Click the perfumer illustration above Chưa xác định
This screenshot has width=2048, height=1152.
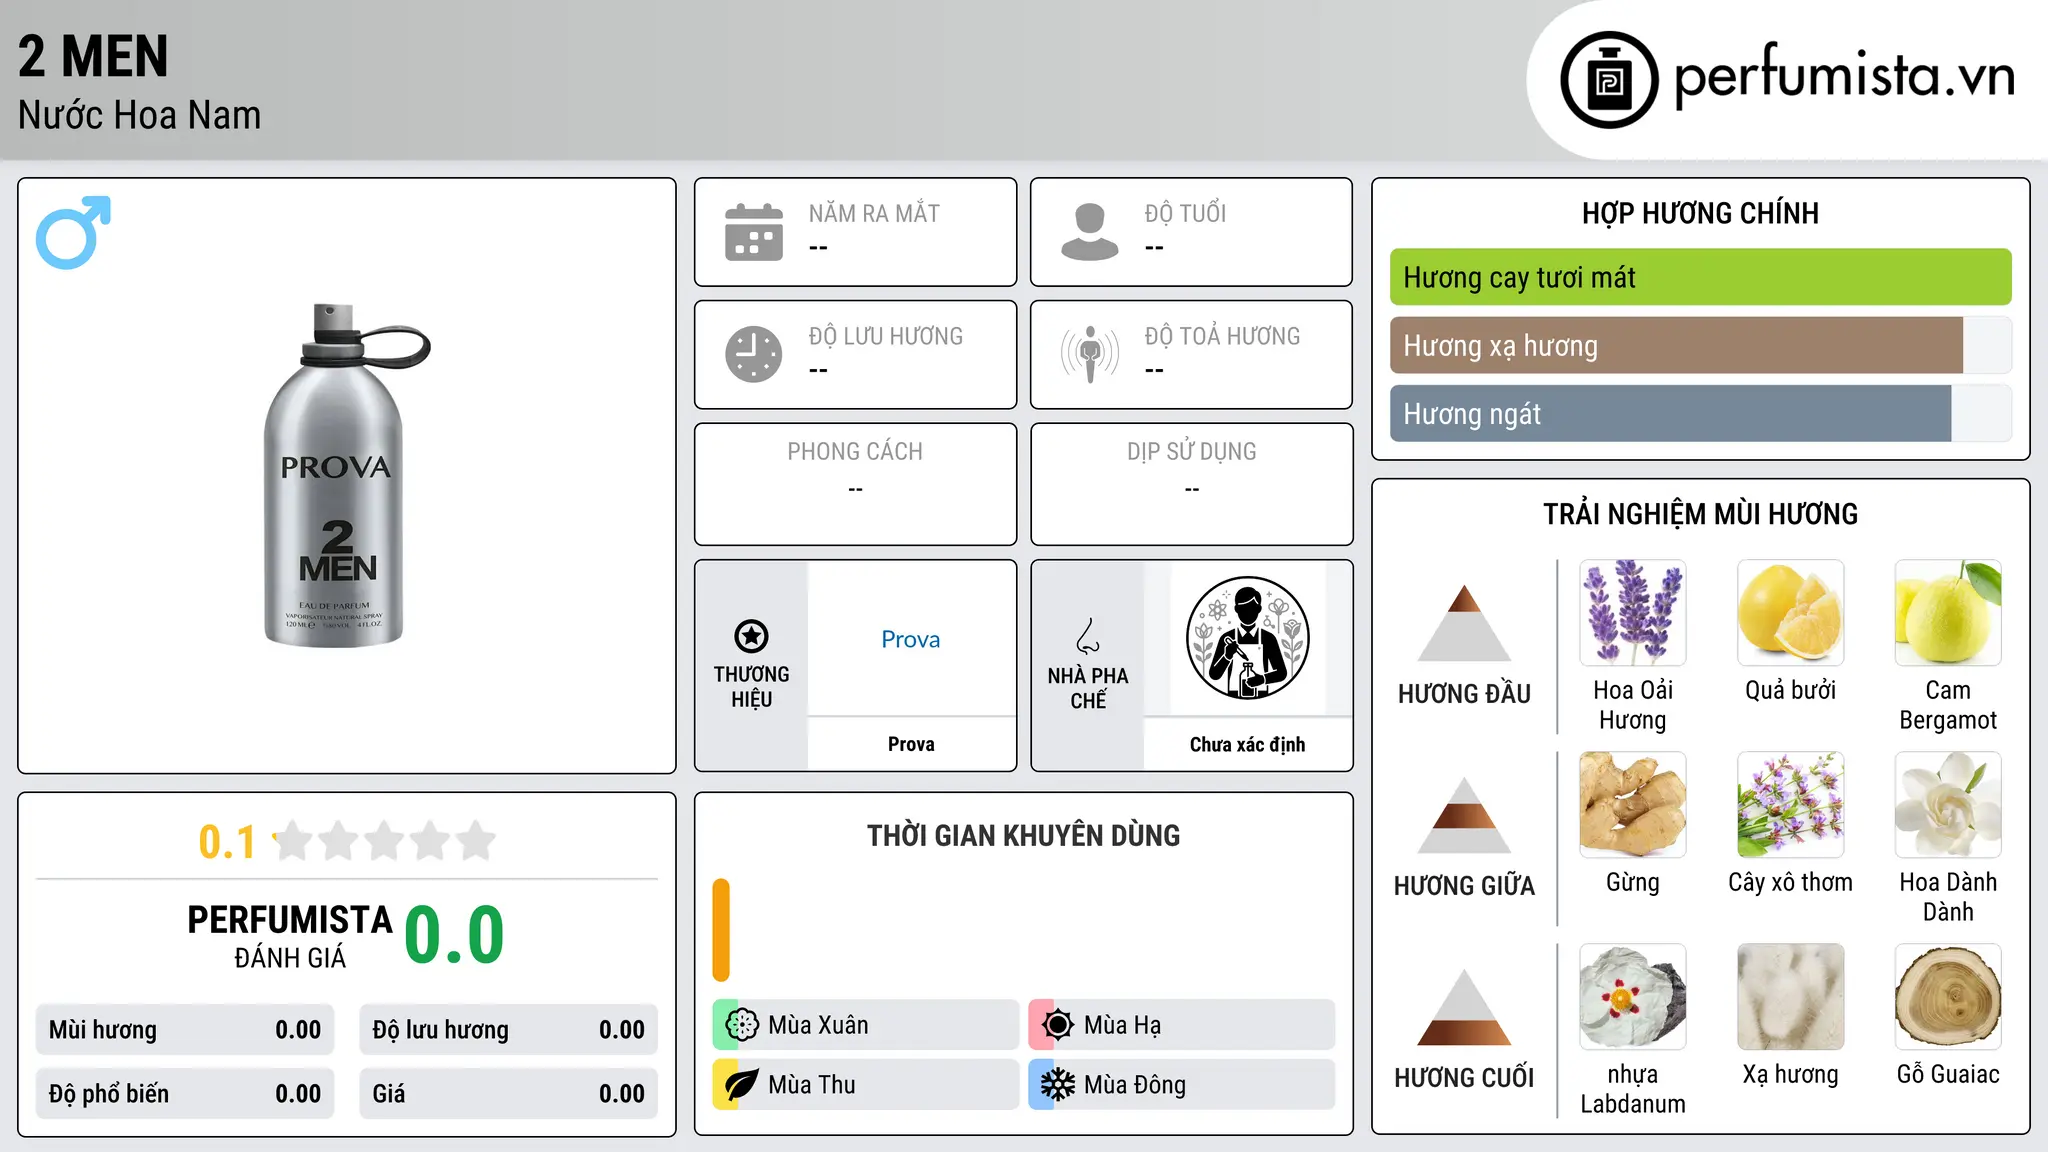[x=1247, y=638]
